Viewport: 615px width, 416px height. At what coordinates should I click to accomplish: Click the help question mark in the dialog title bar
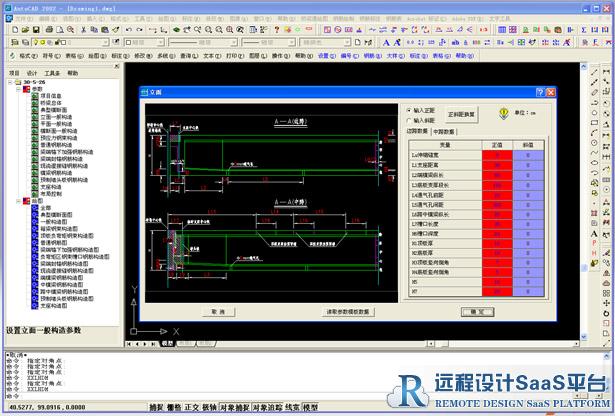[x=538, y=92]
